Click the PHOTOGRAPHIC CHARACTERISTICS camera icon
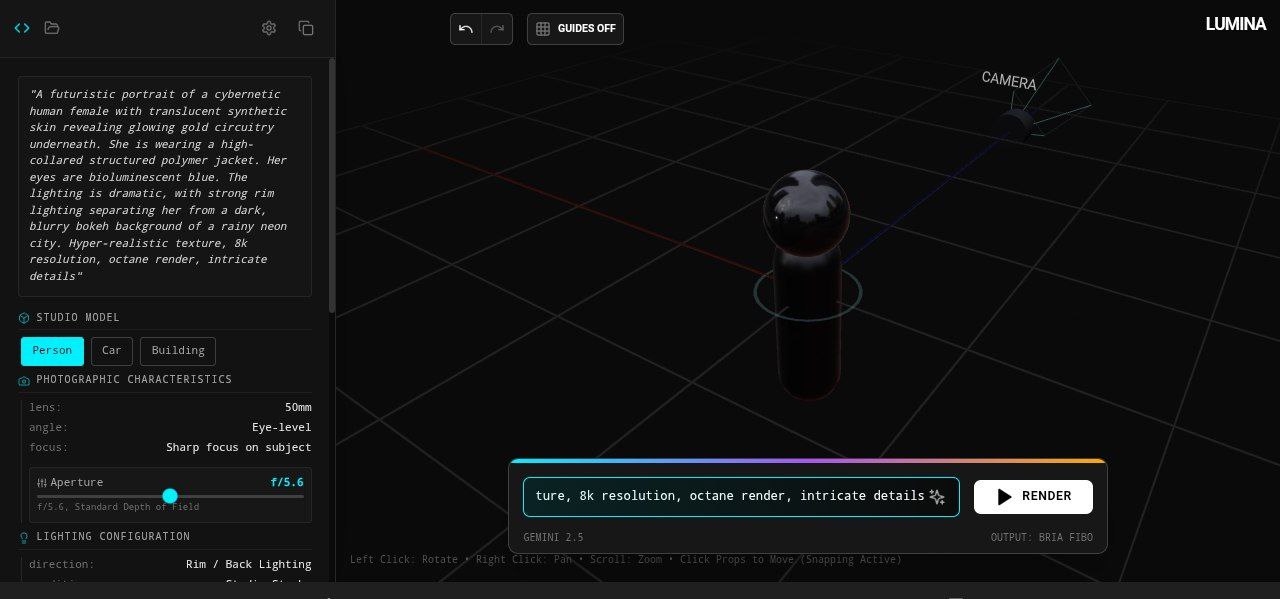The width and height of the screenshot is (1280, 599). point(24,380)
